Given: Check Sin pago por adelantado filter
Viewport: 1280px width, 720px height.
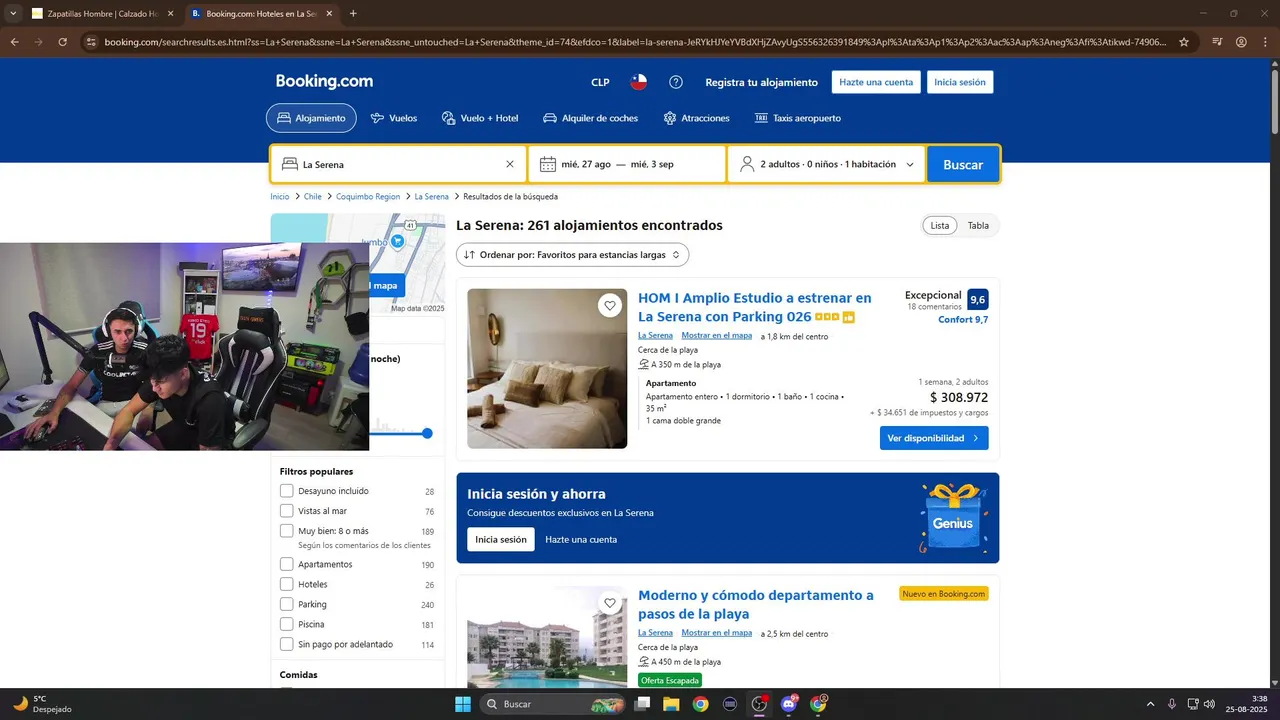Looking at the screenshot, I should pos(287,644).
